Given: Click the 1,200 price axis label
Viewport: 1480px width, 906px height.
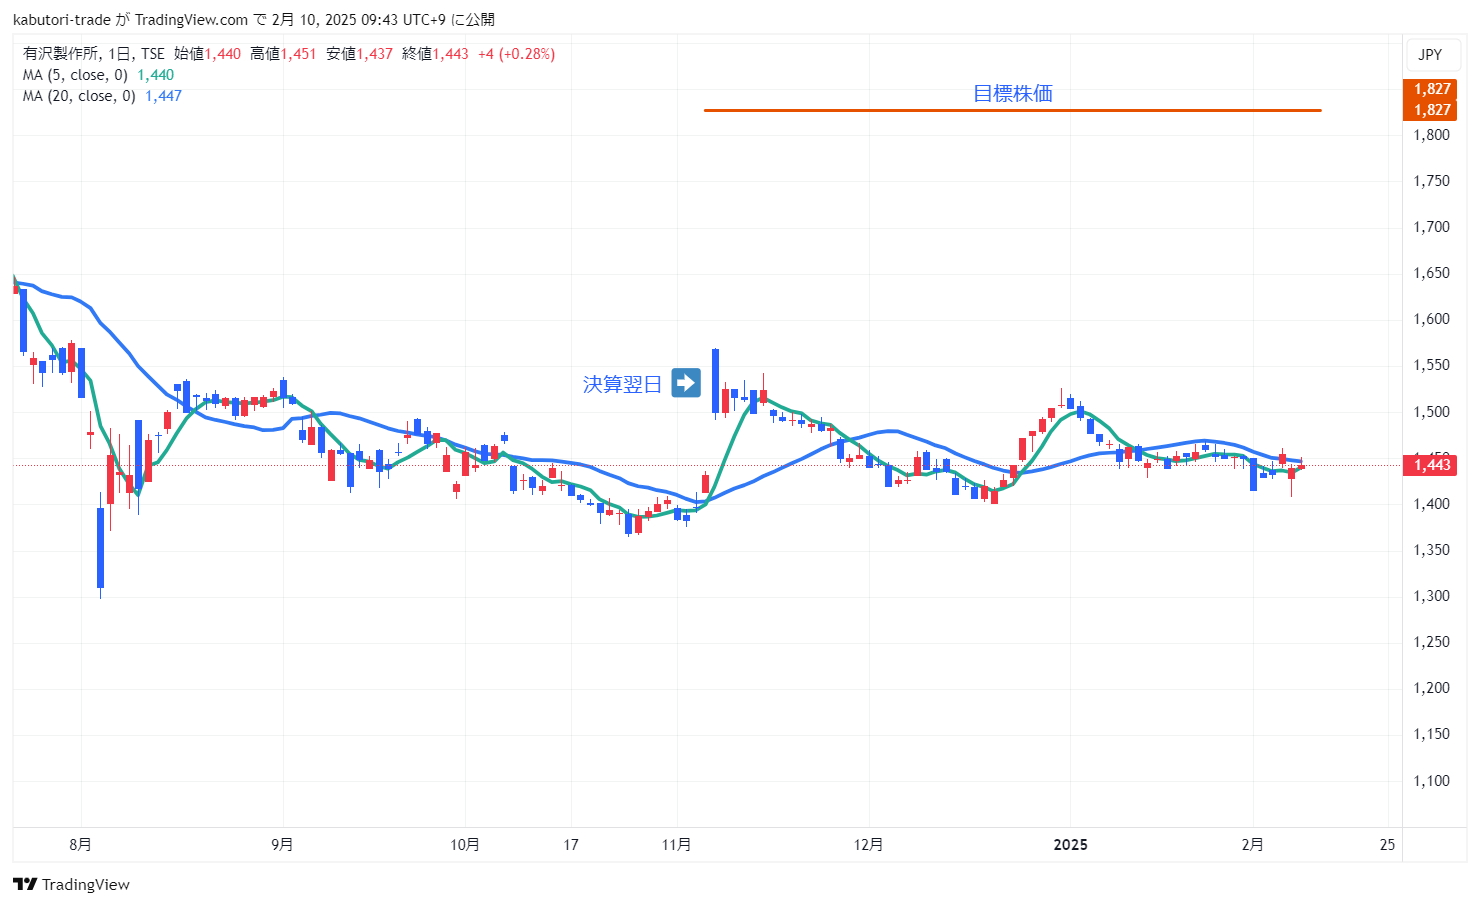Looking at the screenshot, I should [x=1431, y=688].
